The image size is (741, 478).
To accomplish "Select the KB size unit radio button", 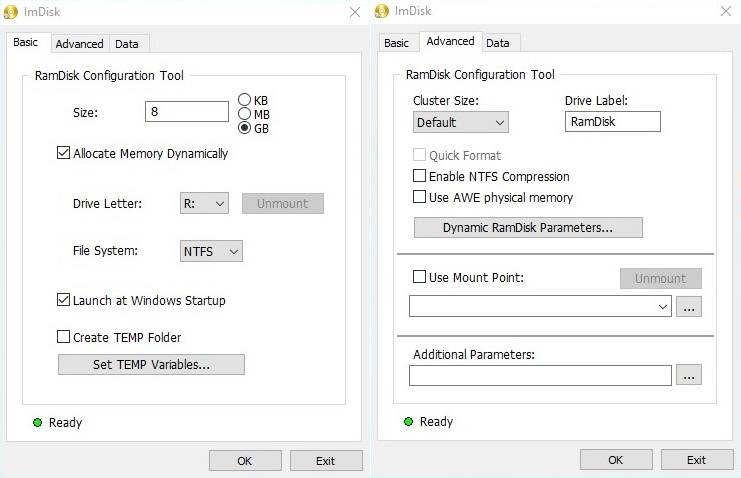I will click(x=244, y=100).
